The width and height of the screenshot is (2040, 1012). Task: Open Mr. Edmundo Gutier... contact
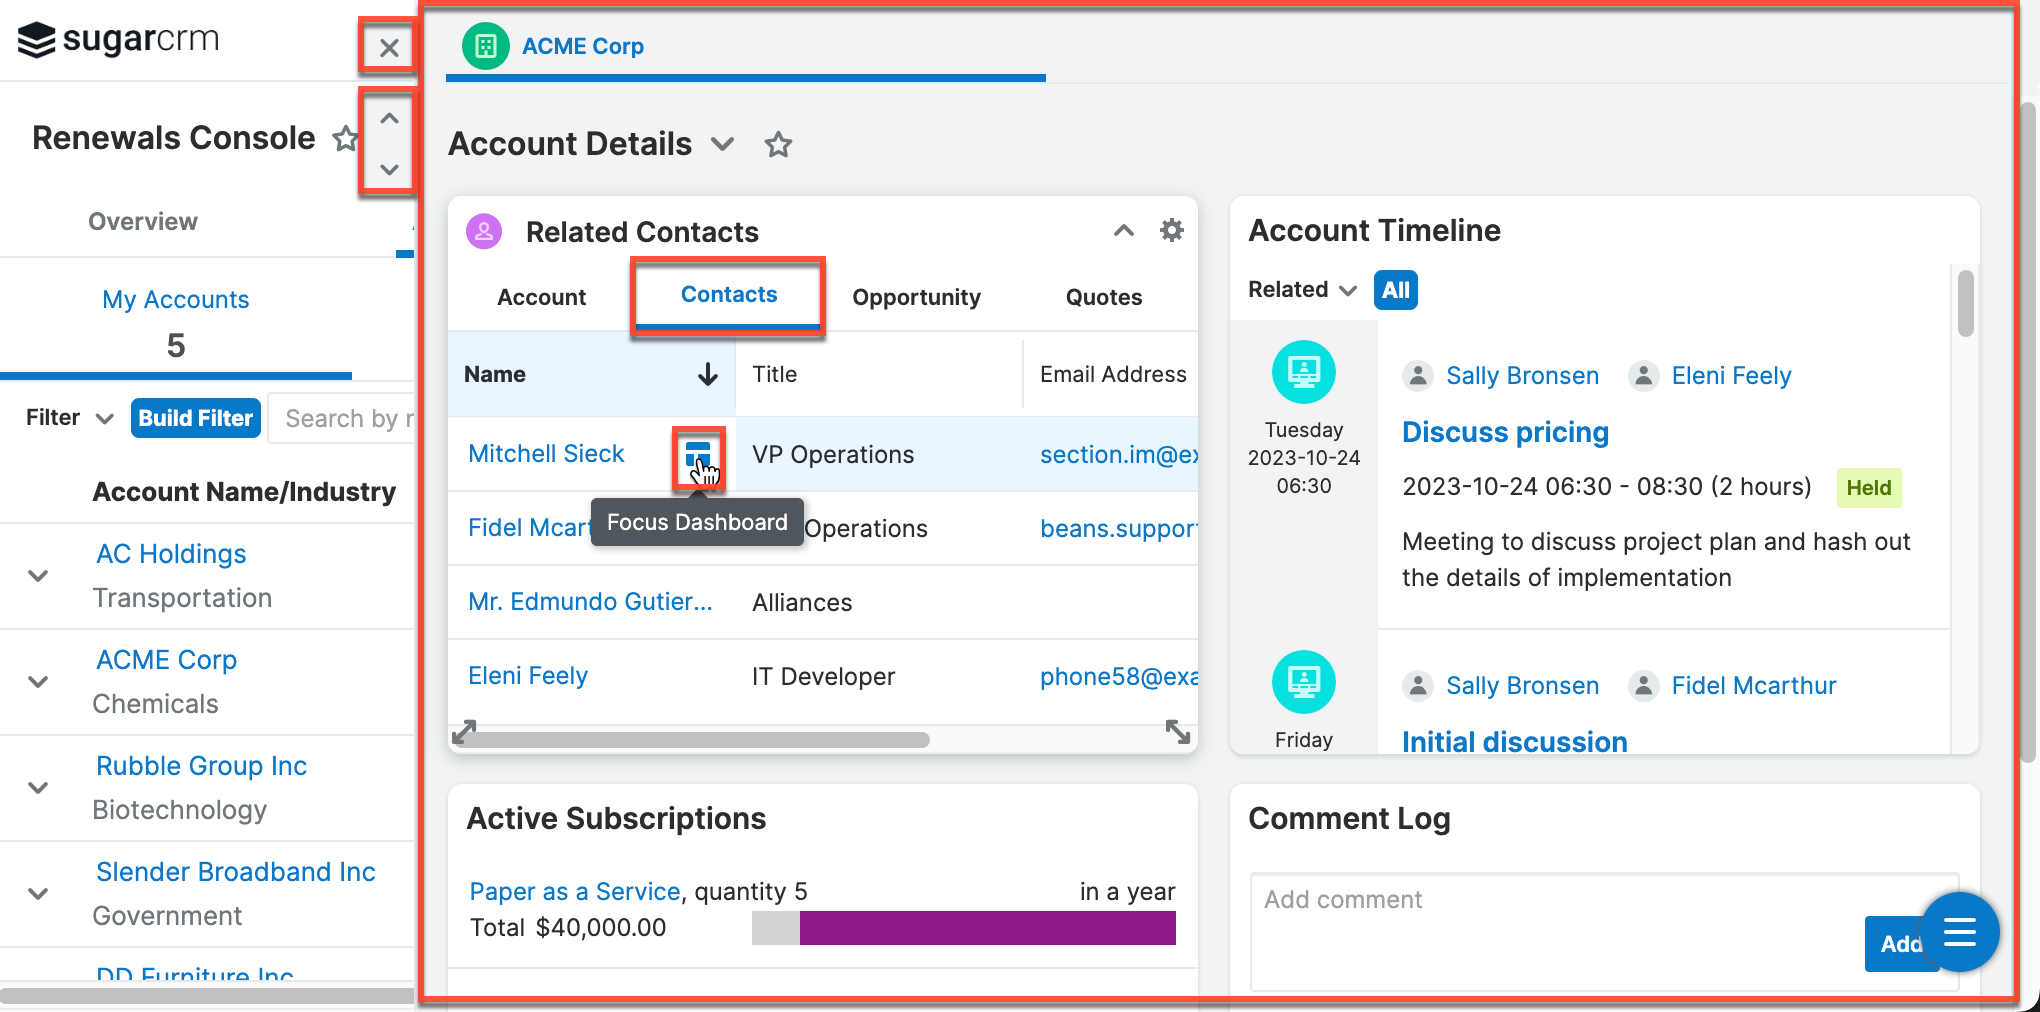click(x=590, y=602)
